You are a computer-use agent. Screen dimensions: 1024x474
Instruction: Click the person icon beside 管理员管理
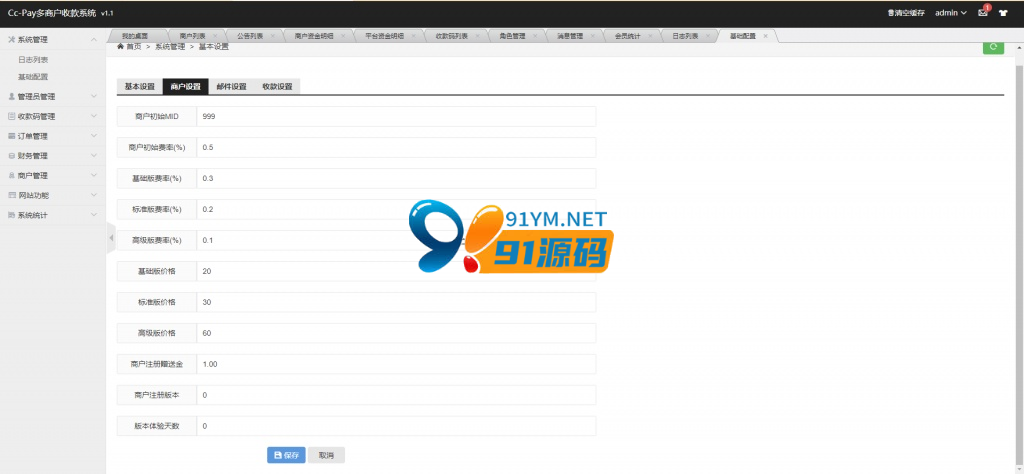11,97
